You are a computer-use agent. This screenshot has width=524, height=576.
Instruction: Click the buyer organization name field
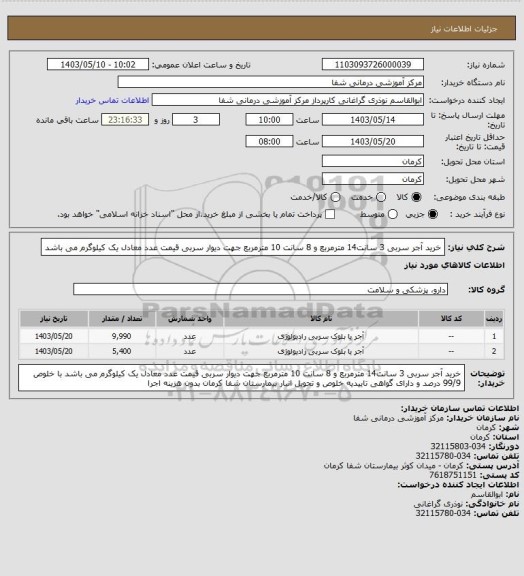tap(270, 82)
